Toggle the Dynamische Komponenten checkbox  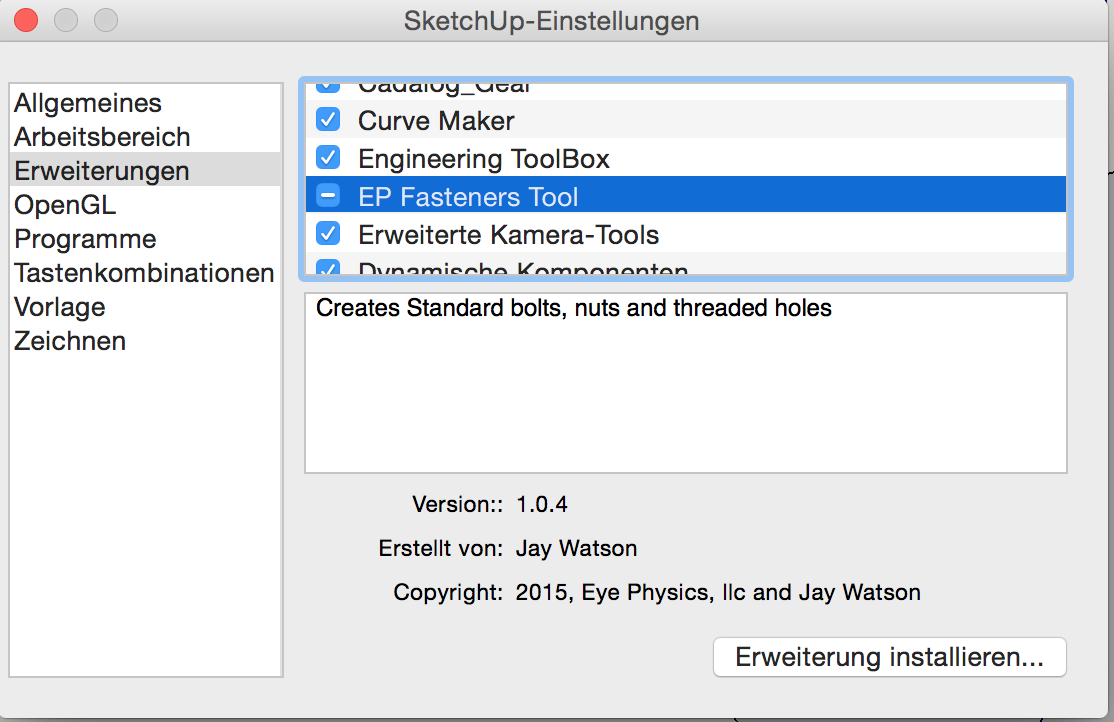328,269
